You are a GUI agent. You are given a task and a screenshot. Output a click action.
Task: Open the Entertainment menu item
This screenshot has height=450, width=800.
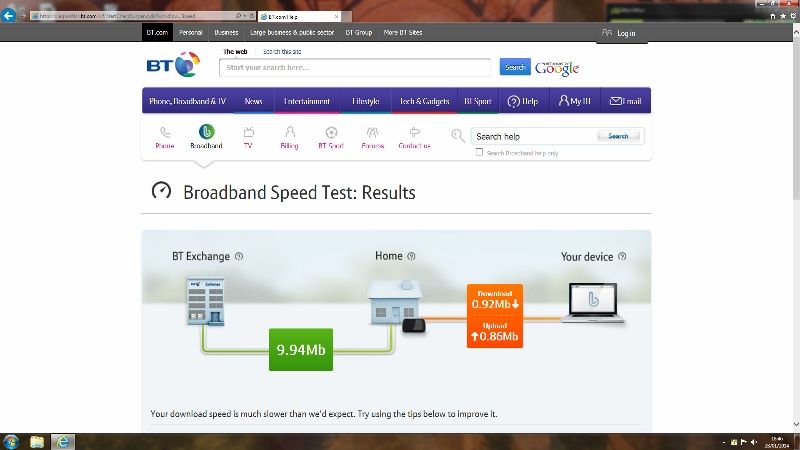pyautogui.click(x=307, y=101)
